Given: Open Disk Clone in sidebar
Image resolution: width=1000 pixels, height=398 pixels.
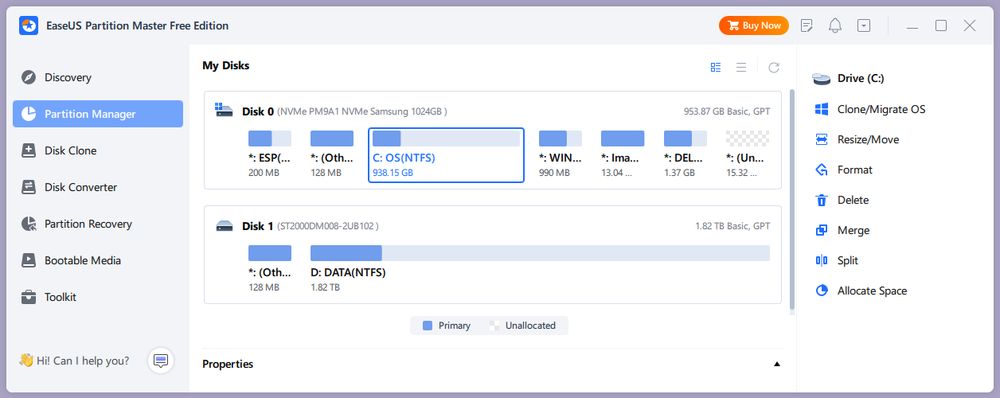Looking at the screenshot, I should tap(98, 151).
